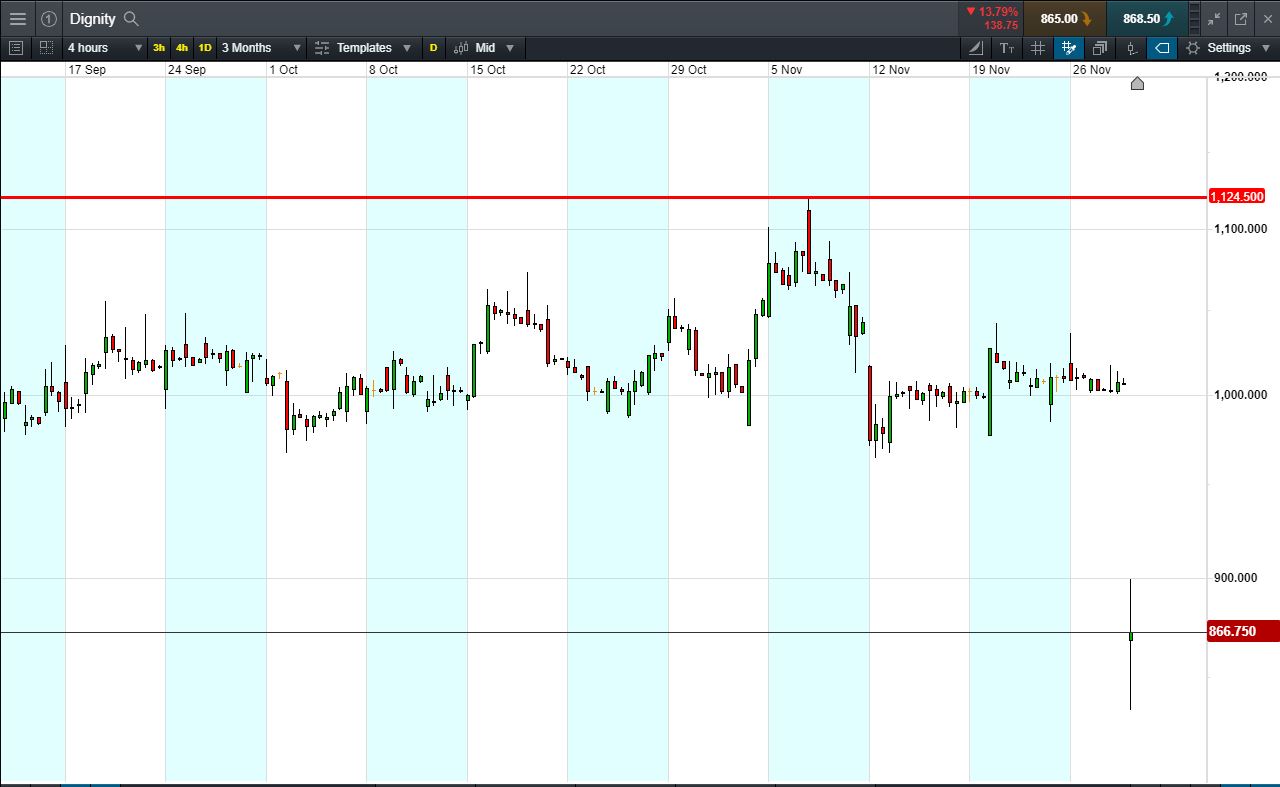Click the 1,100.000 price axis label

pos(1240,229)
